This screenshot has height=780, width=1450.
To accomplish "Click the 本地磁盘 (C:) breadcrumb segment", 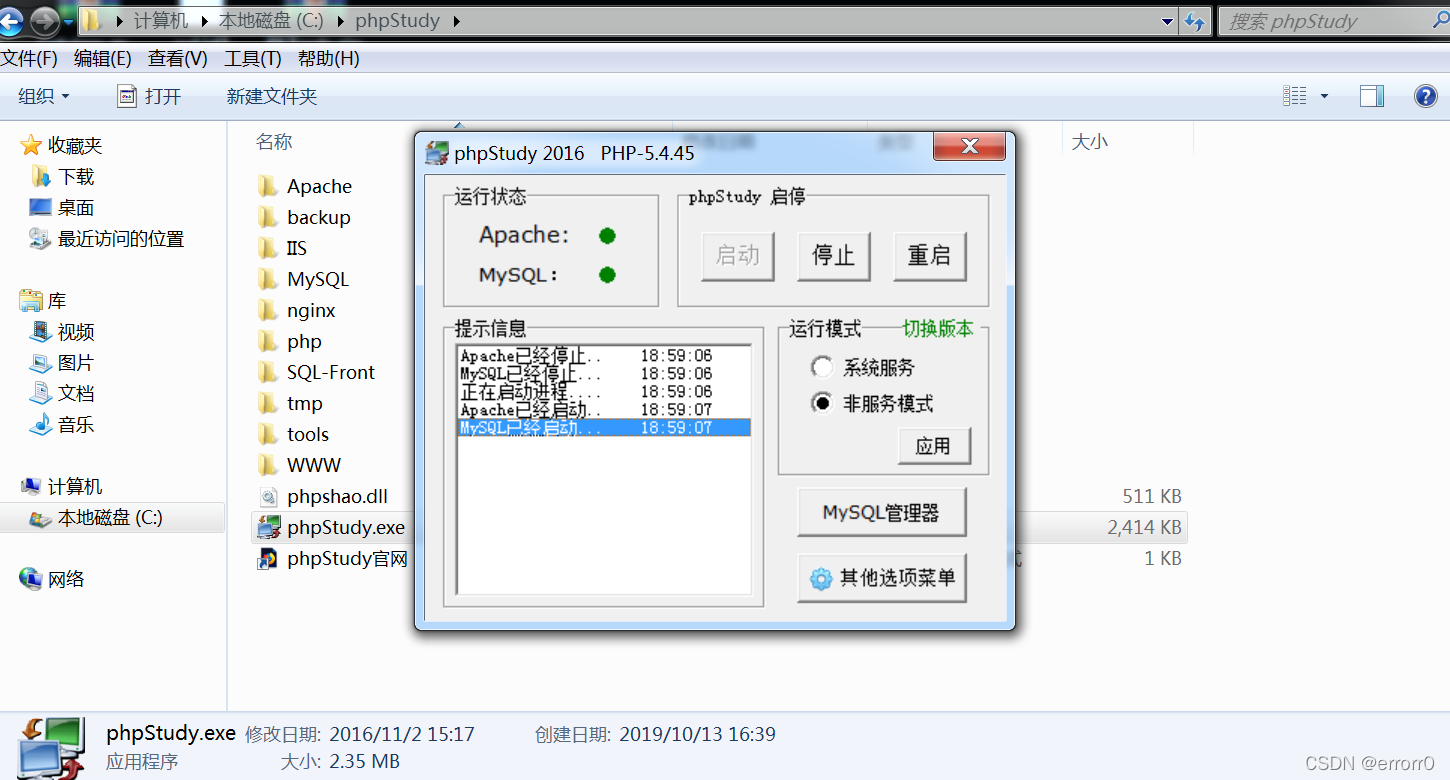I will 271,21.
